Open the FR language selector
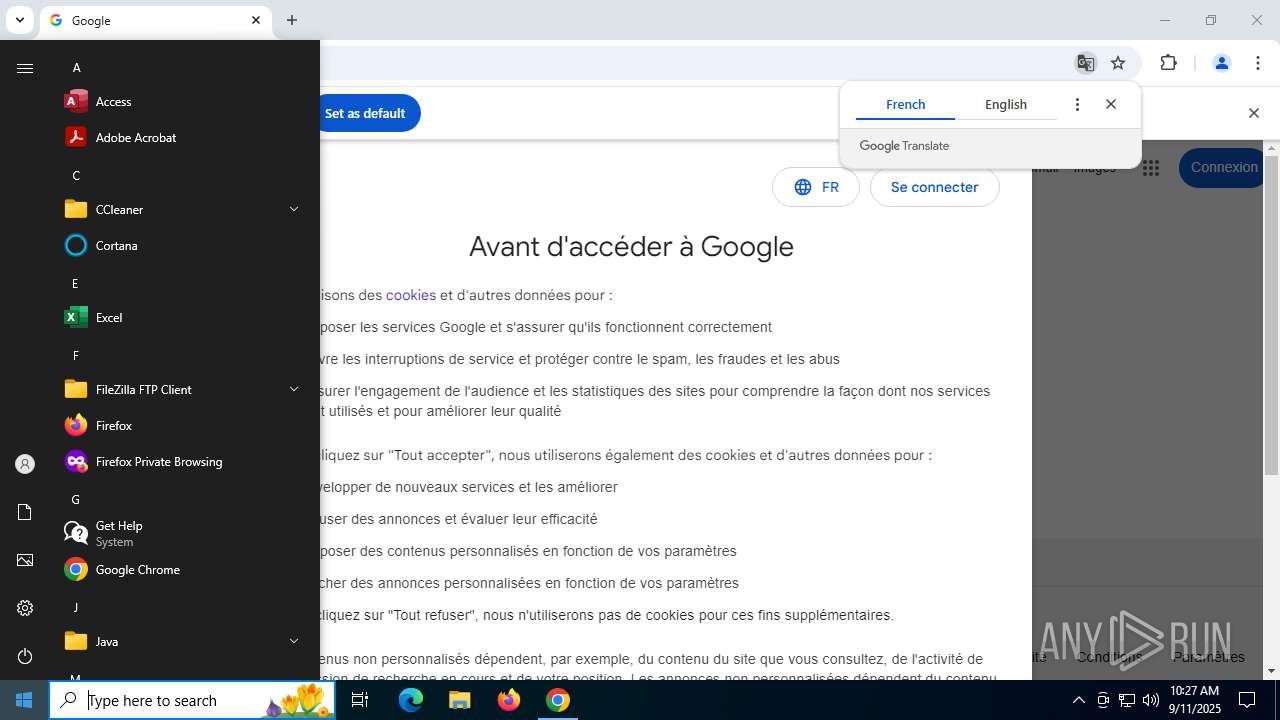 click(x=816, y=187)
